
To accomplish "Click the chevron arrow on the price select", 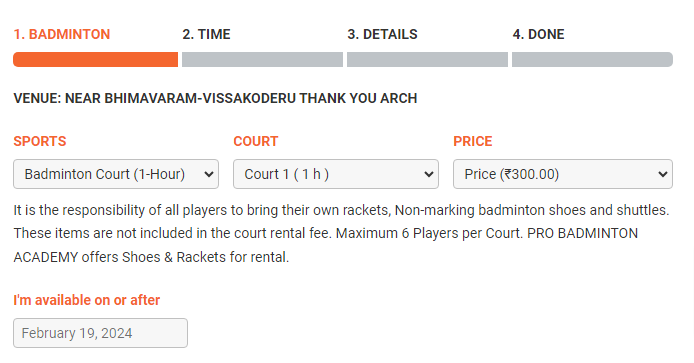I will pyautogui.click(x=663, y=174).
